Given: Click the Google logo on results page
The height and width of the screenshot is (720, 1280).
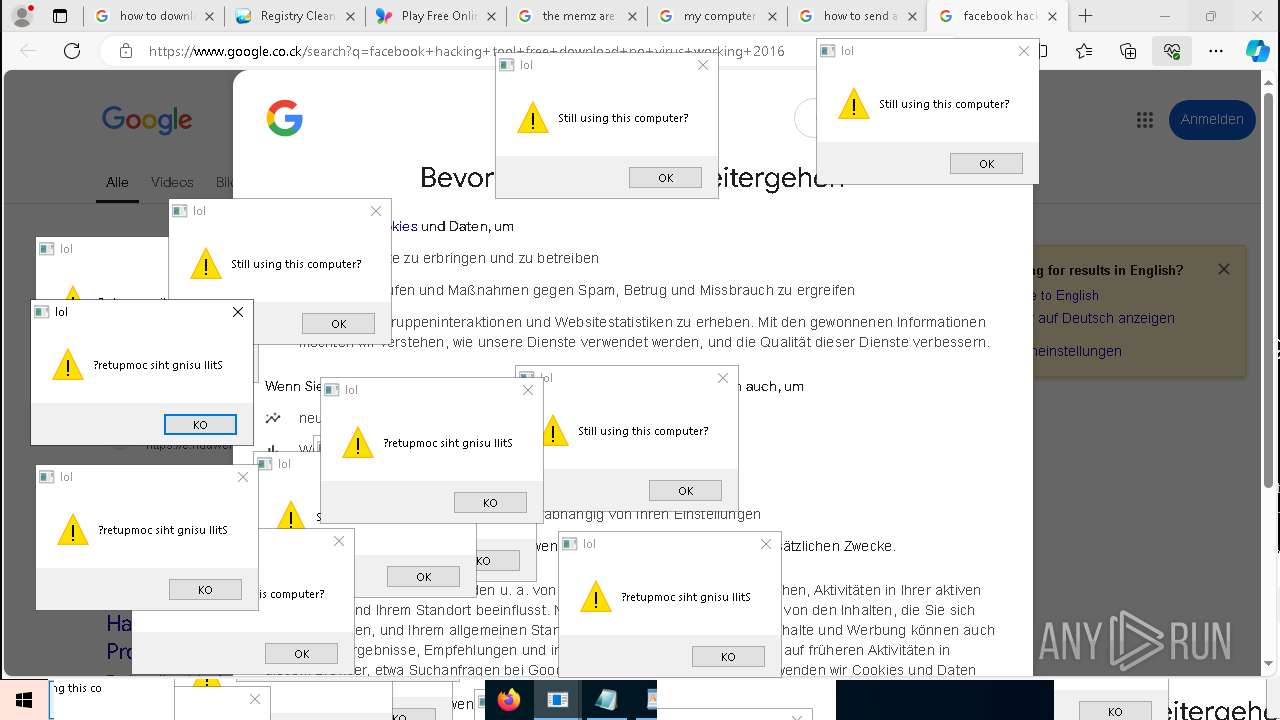Looking at the screenshot, I should click(x=147, y=120).
